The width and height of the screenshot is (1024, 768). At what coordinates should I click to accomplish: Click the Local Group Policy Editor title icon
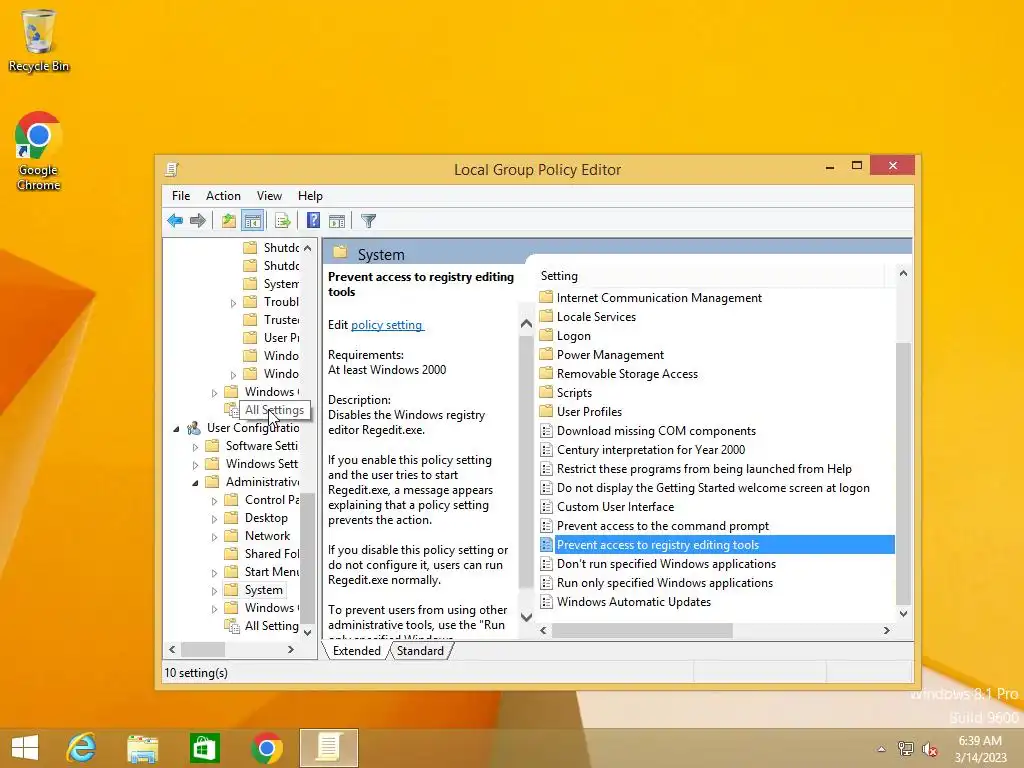pyautogui.click(x=172, y=169)
